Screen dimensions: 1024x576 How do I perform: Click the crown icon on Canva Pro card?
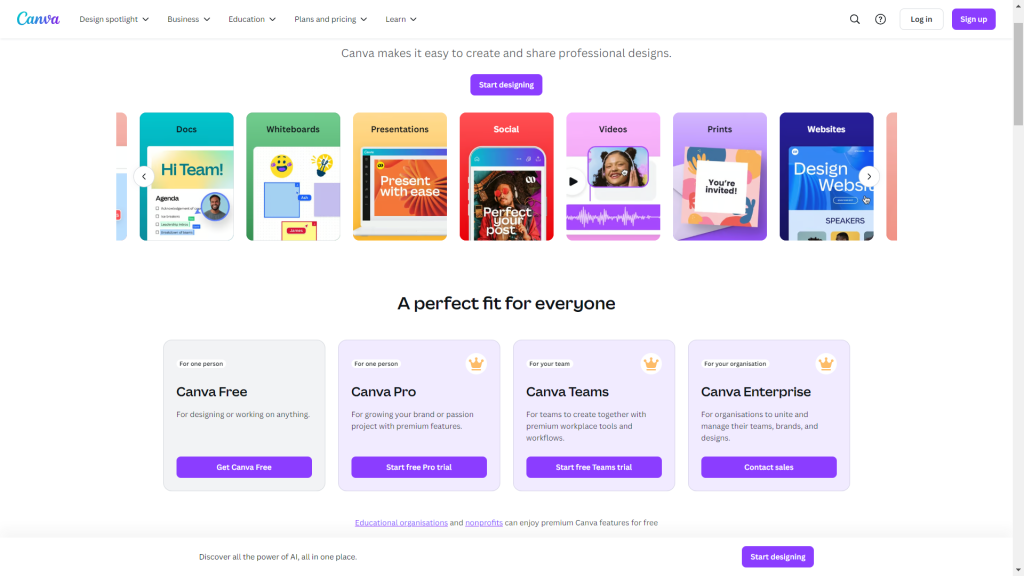476,364
